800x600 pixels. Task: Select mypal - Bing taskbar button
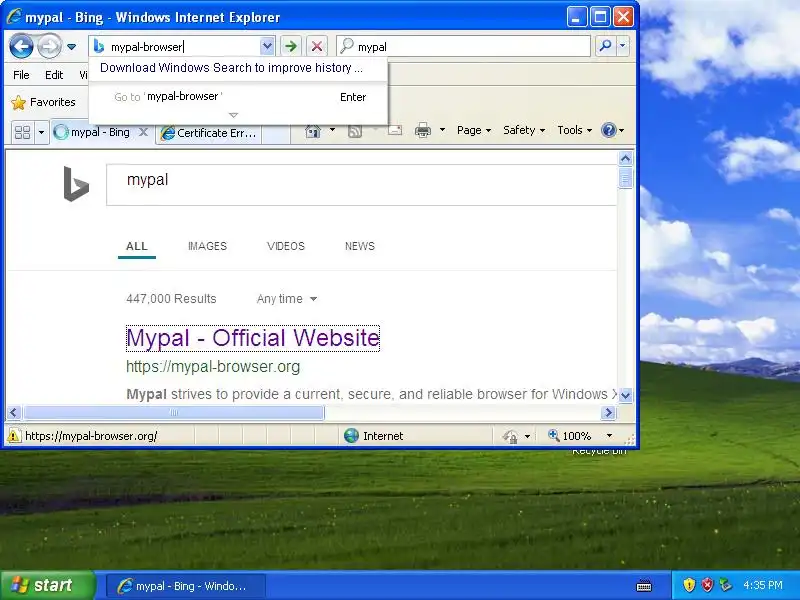click(186, 586)
